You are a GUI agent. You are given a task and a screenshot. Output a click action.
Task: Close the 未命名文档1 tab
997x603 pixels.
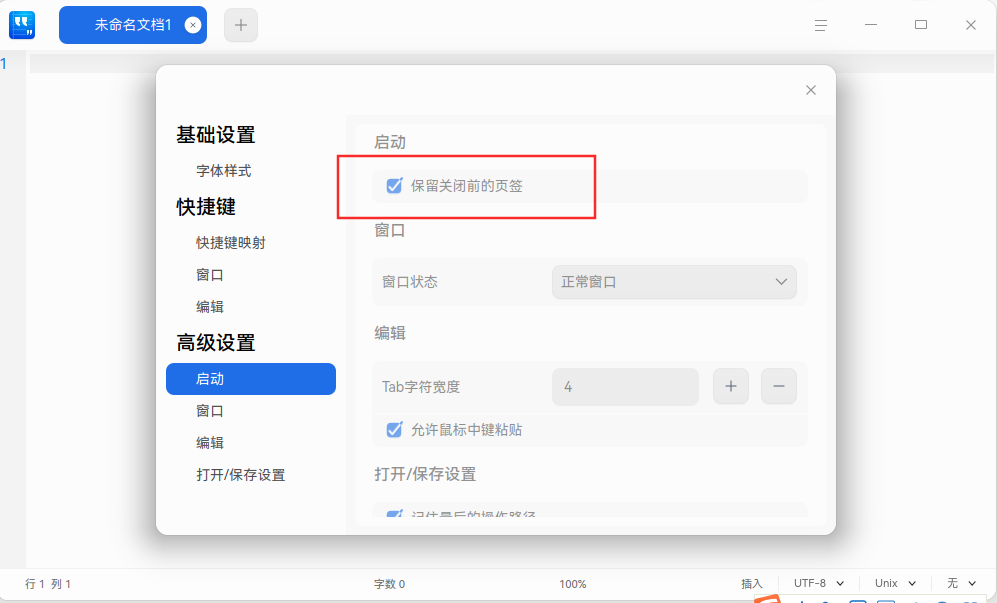click(193, 25)
